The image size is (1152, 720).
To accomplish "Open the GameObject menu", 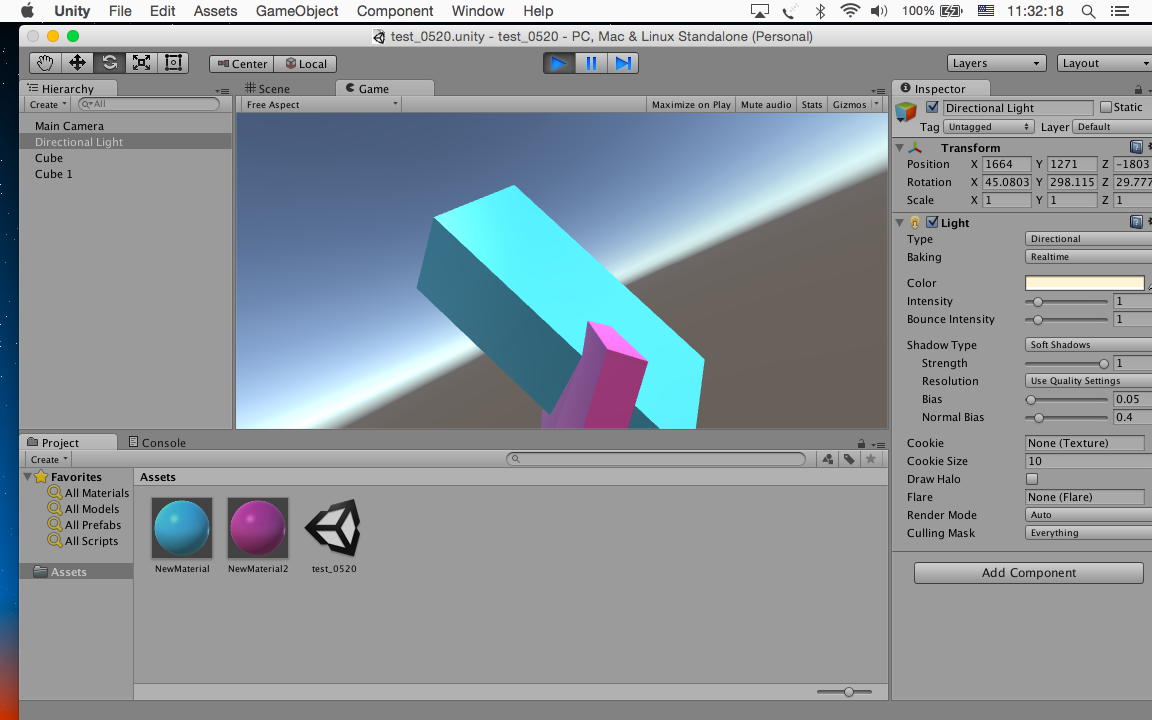I will point(297,11).
